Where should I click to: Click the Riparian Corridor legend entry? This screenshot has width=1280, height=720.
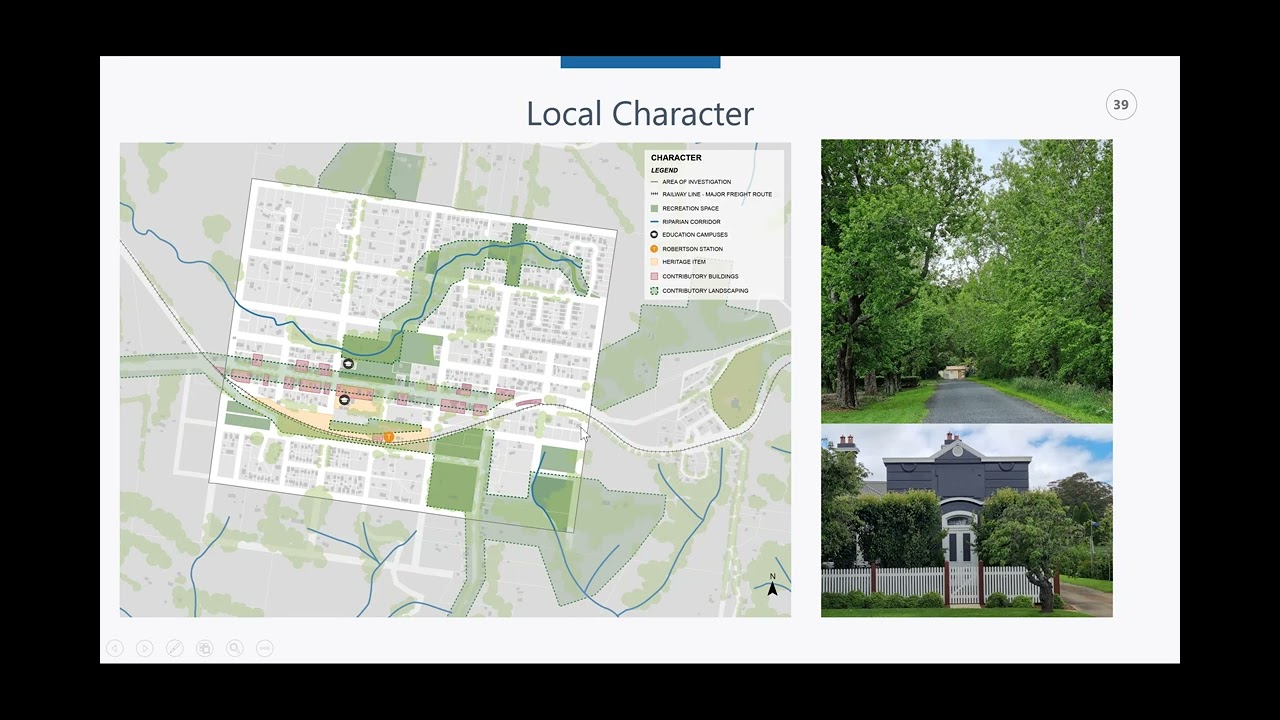(685, 222)
